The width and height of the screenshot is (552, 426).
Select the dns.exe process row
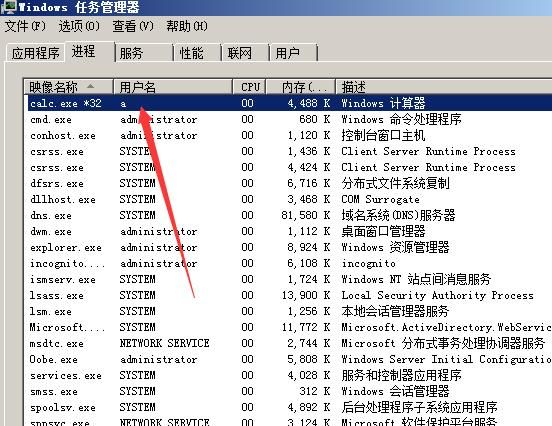[x=289, y=215]
